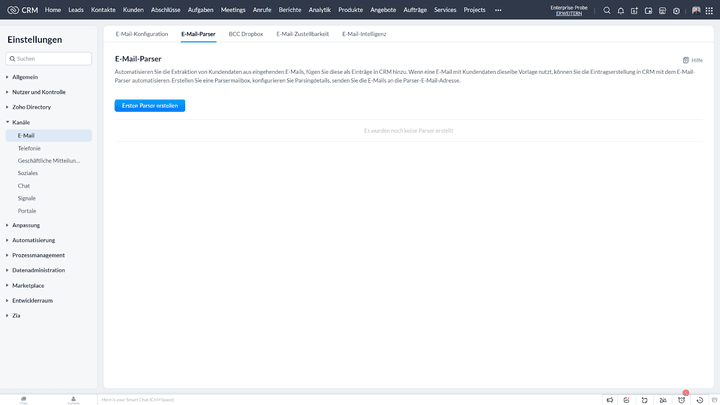Open the Analytik module
Screen dimensions: 720x405
320,10
